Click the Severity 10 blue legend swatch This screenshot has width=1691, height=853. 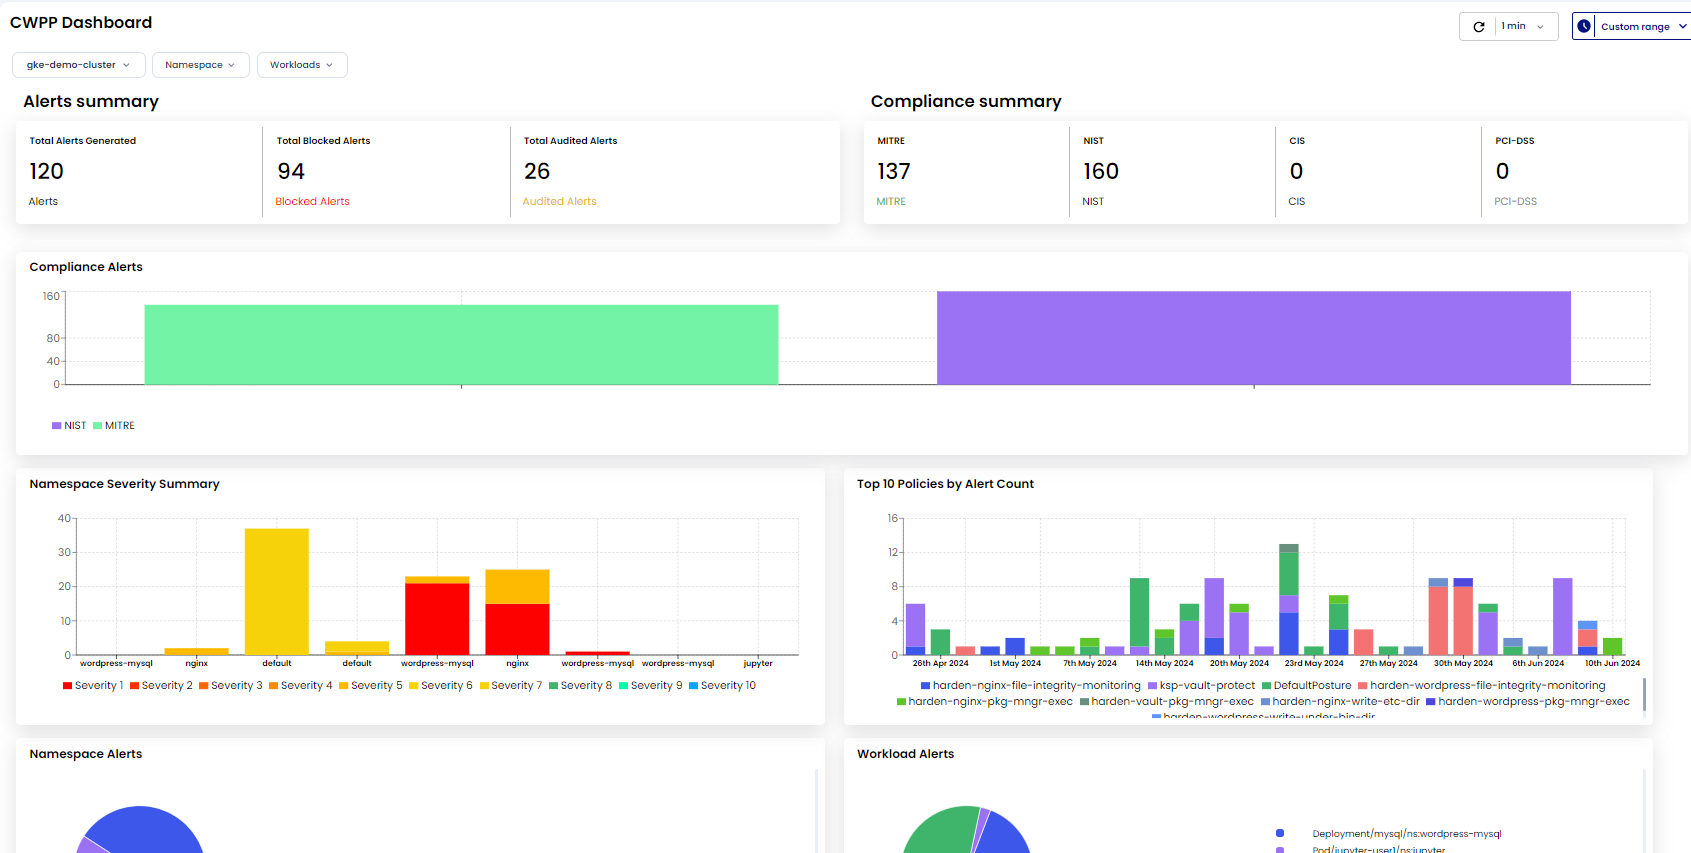click(x=693, y=686)
